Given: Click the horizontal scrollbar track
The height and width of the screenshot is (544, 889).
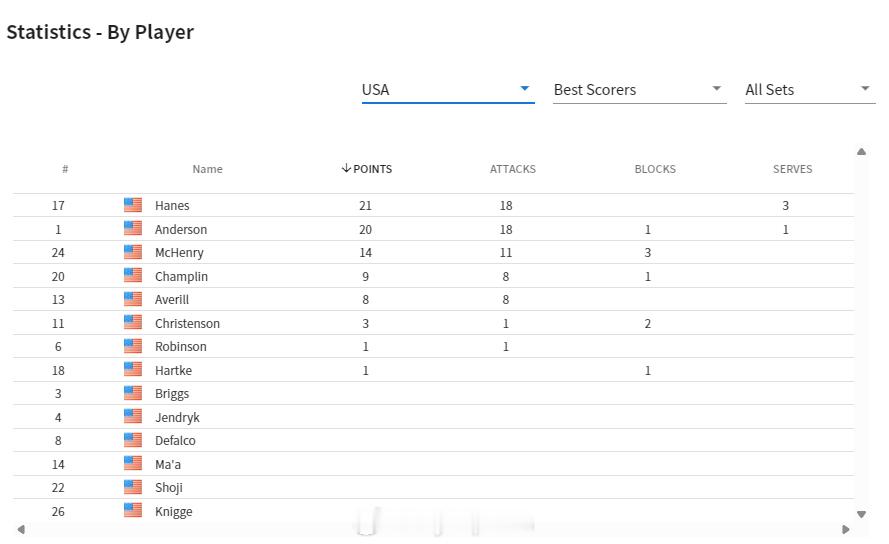Looking at the screenshot, I should [x=434, y=529].
